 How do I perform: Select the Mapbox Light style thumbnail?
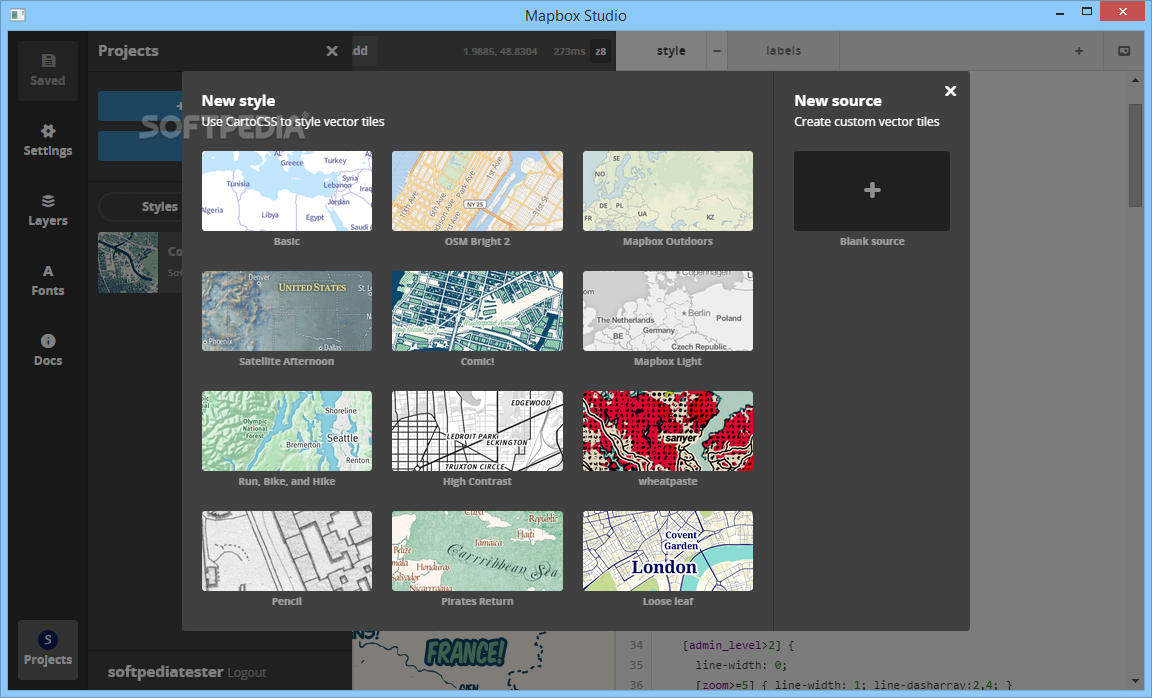pos(668,311)
